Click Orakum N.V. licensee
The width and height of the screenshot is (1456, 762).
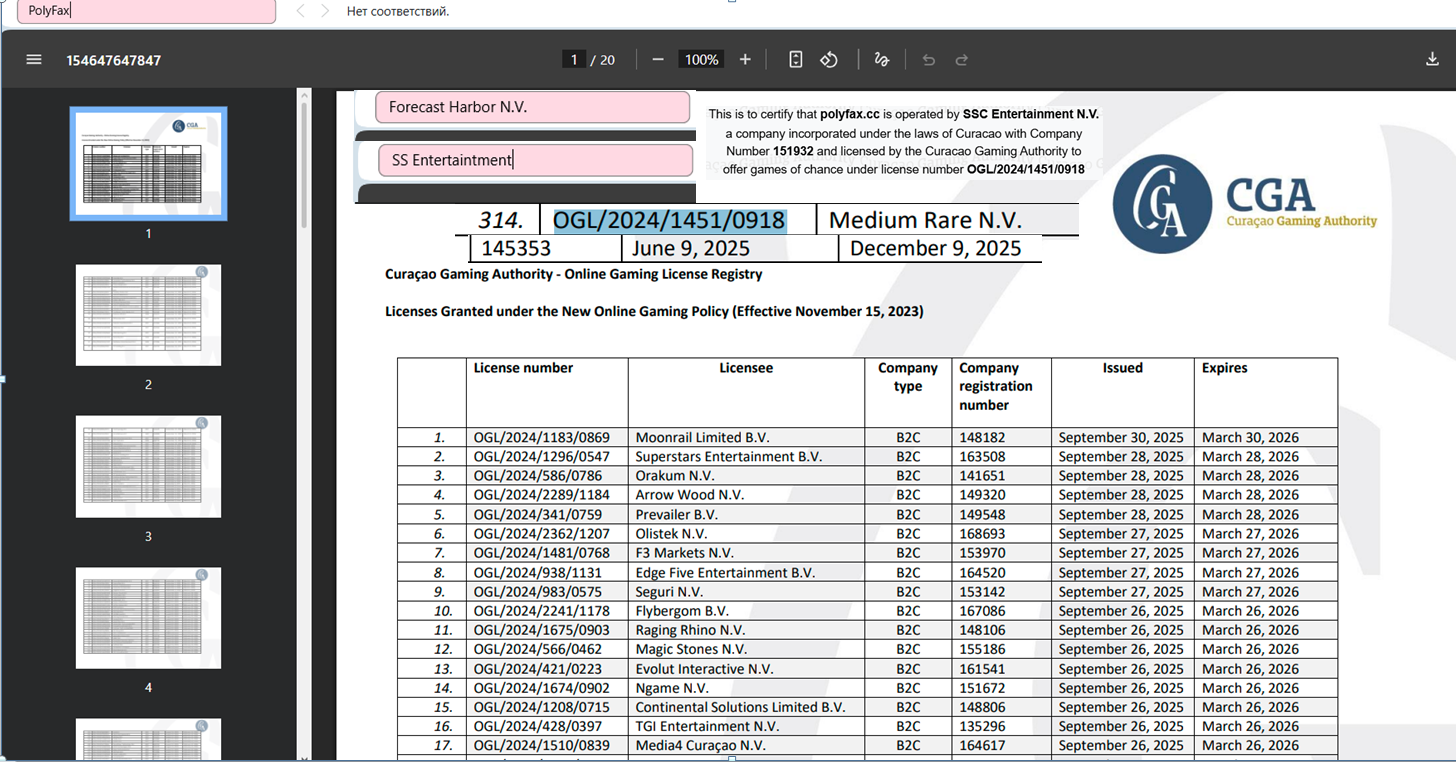[x=675, y=476]
